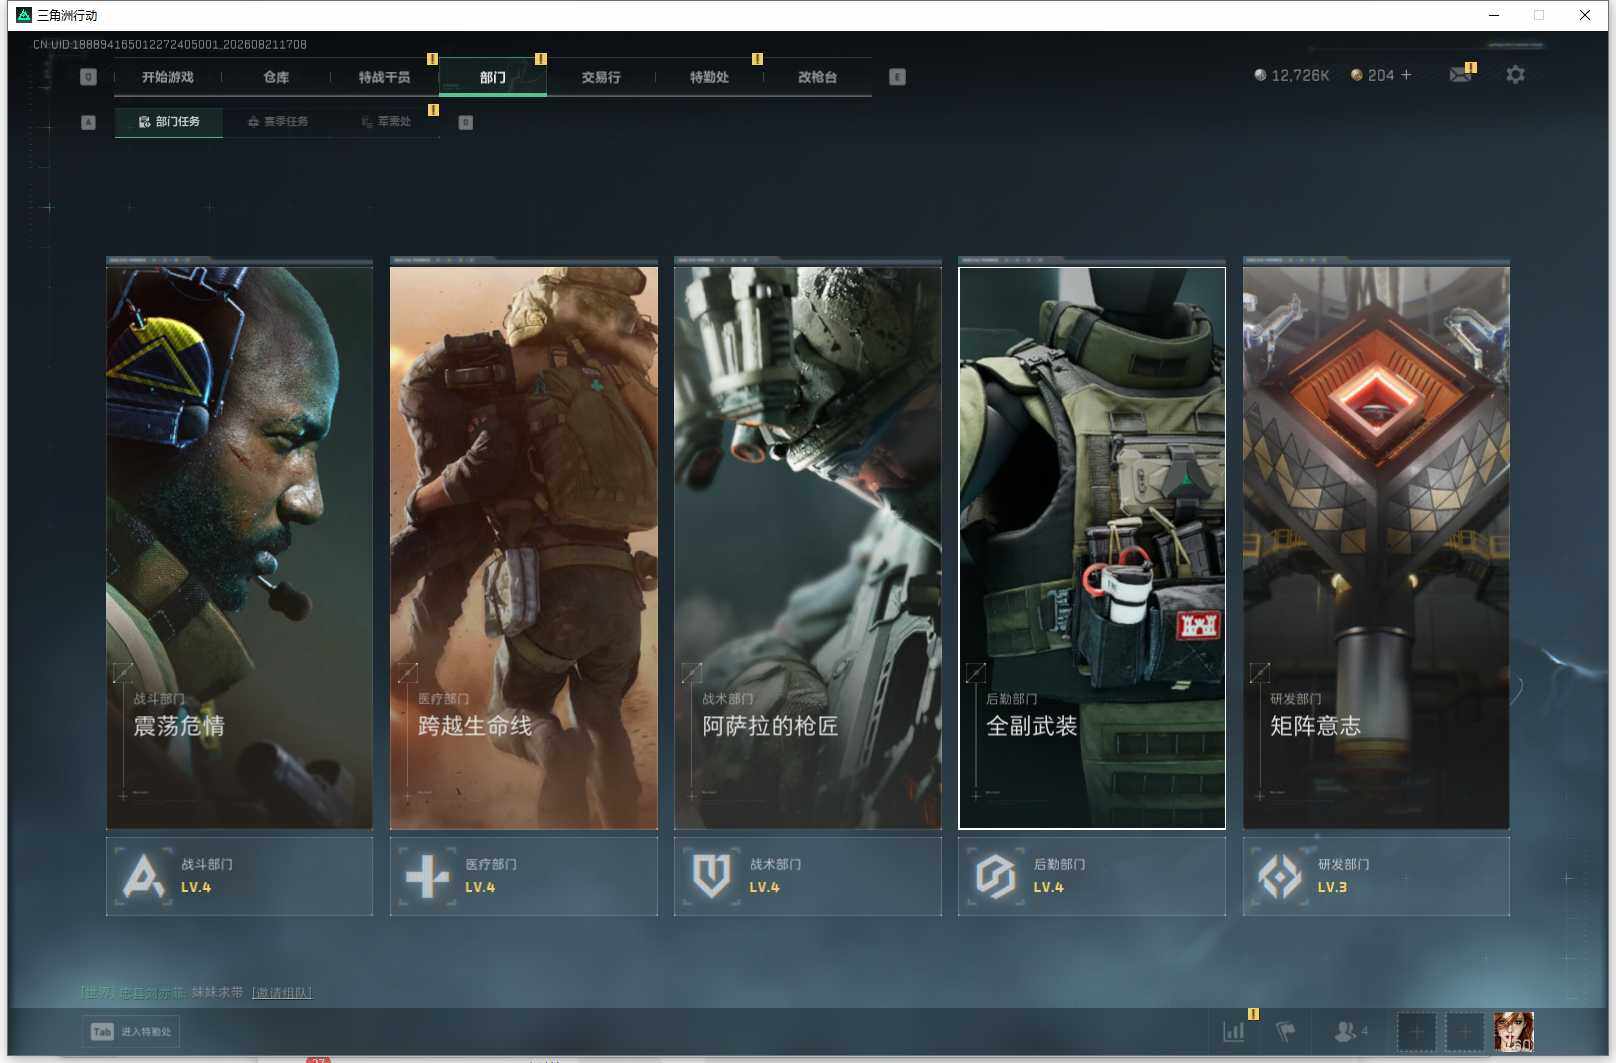This screenshot has height=1063, width=1616.
Task: Open the 赛季任务 sub-tab
Action: click(x=277, y=122)
